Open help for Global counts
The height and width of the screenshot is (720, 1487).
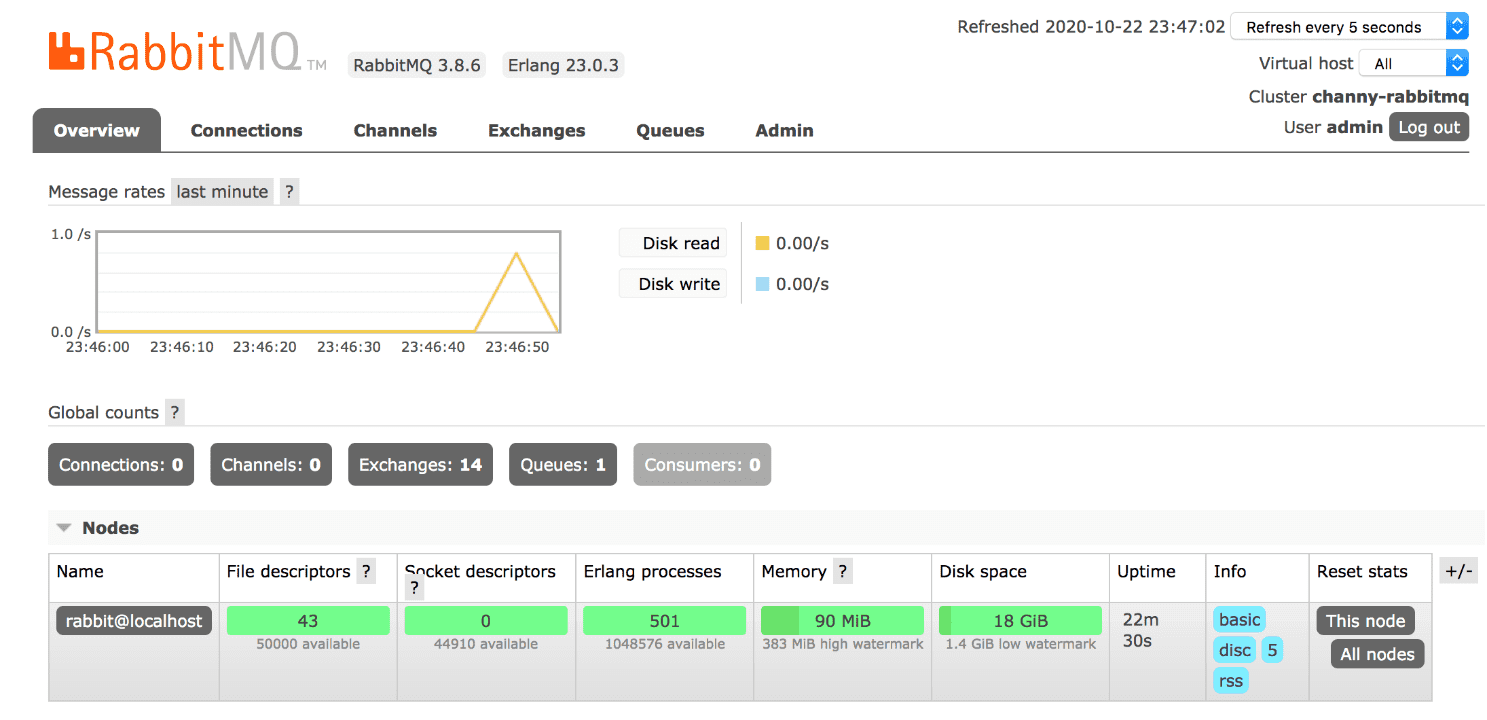(174, 412)
